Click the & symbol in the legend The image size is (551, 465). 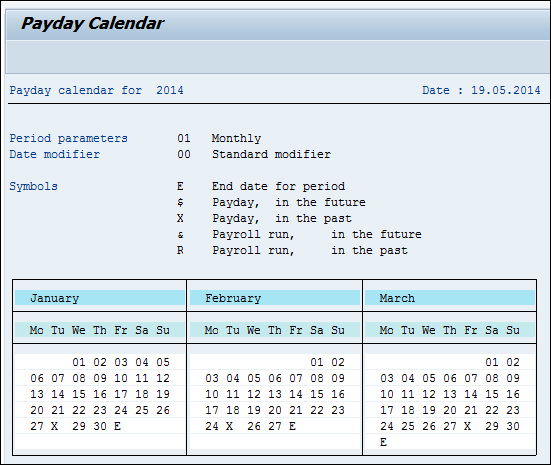tap(180, 234)
